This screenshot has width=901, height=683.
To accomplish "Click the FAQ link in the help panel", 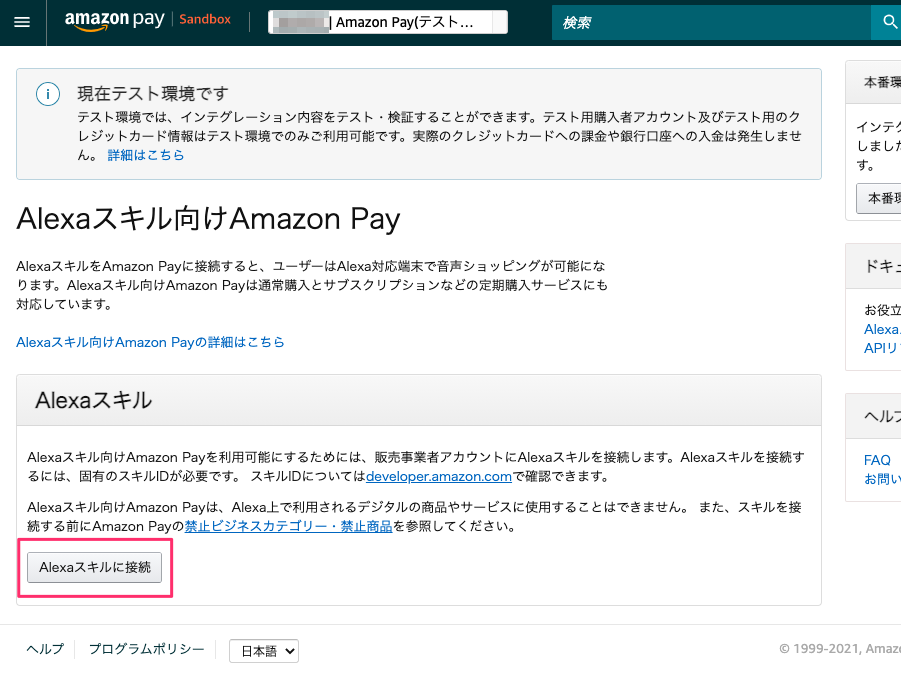I will [876, 460].
